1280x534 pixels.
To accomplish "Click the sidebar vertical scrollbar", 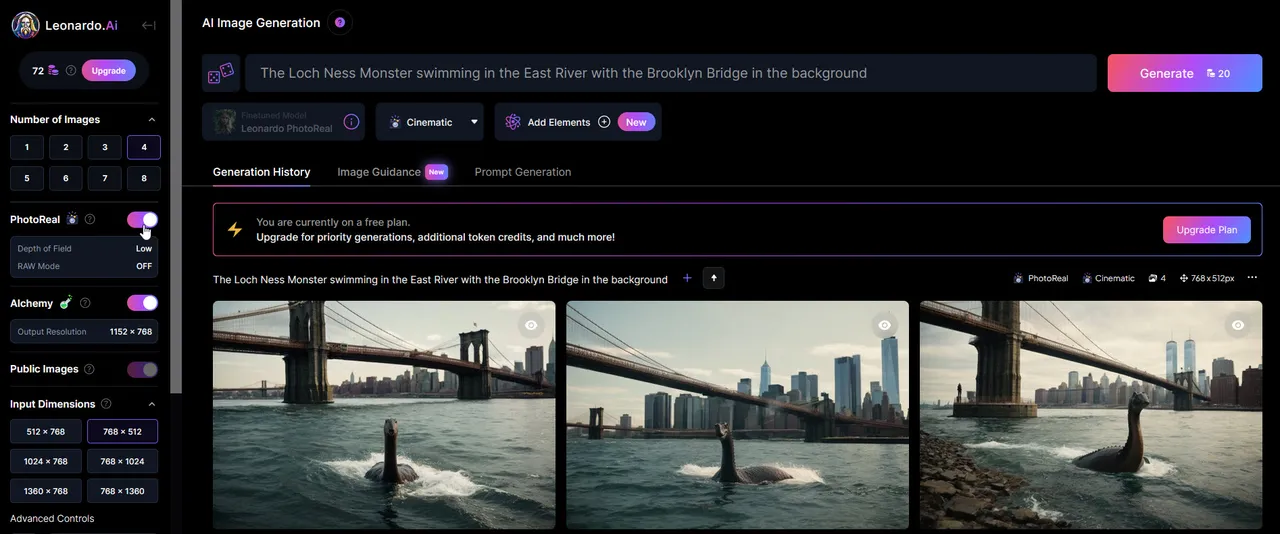I will (176, 196).
